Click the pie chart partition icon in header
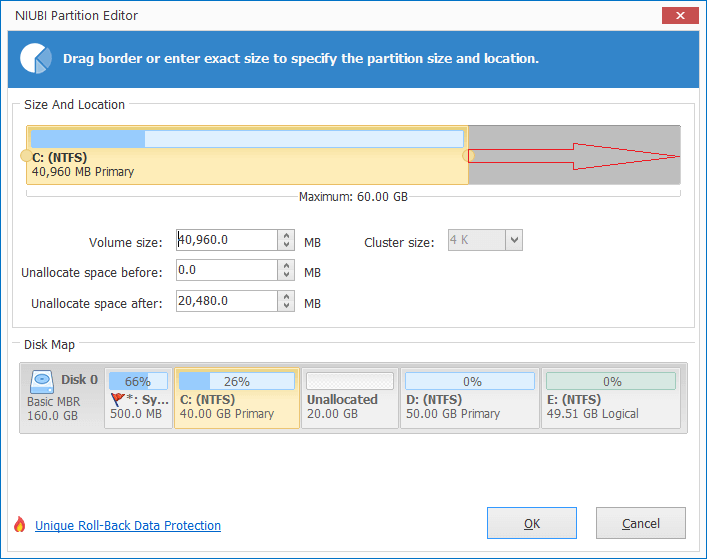Screen dimensions: 707x559 pos(37,58)
